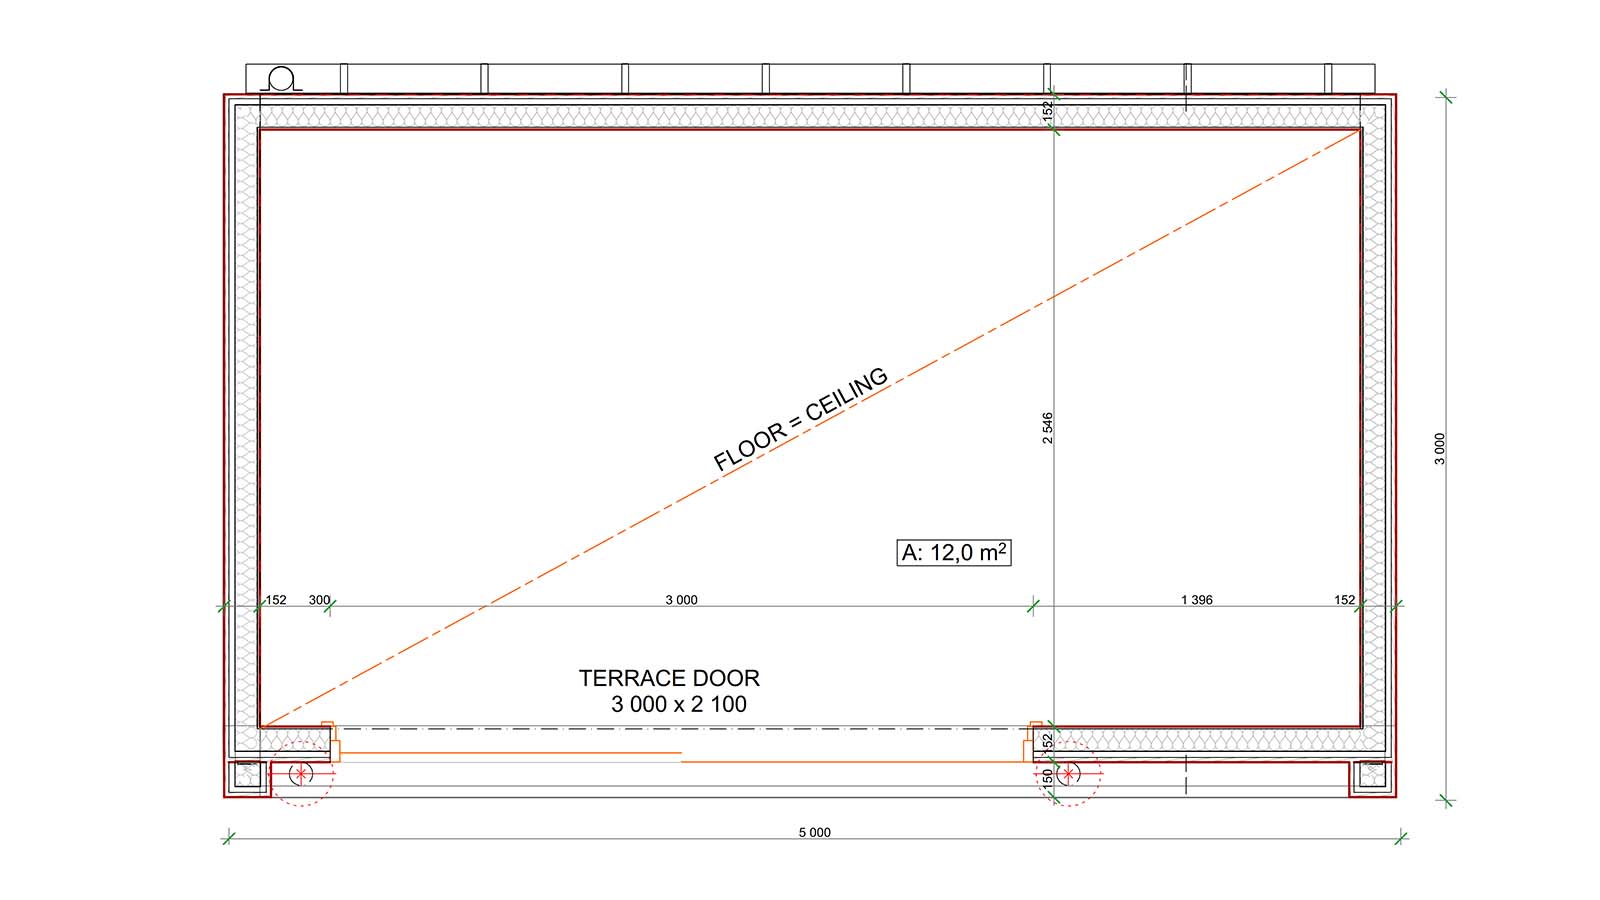The image size is (1600, 900).
Task: Select the left red dashed circle marker
Action: tap(301, 774)
